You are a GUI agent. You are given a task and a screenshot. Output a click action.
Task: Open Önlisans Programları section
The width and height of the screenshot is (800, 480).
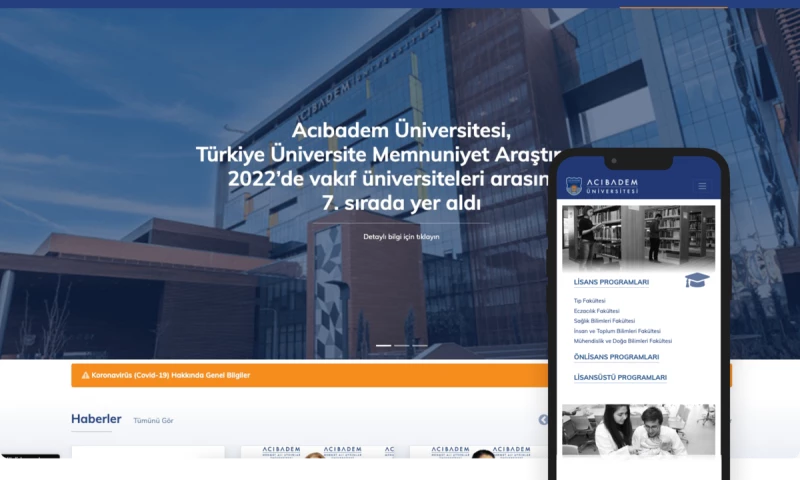[x=616, y=357]
